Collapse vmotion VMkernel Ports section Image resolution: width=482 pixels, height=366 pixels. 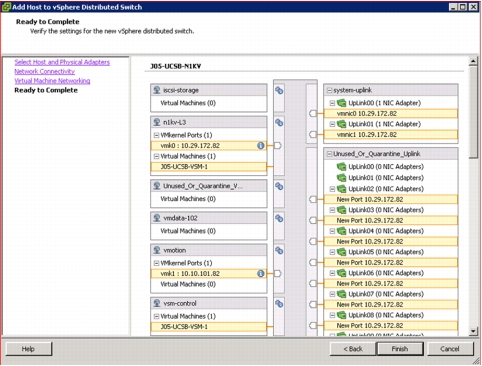click(156, 263)
